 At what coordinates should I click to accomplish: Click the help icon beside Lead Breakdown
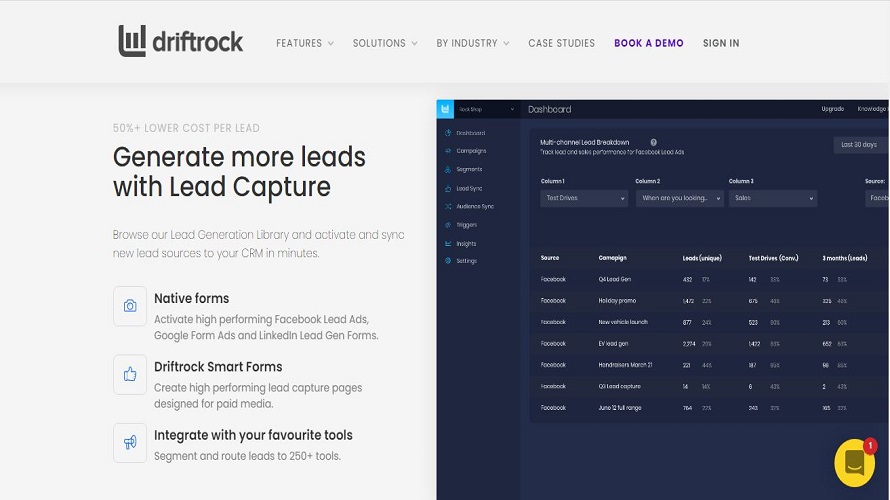pos(653,142)
